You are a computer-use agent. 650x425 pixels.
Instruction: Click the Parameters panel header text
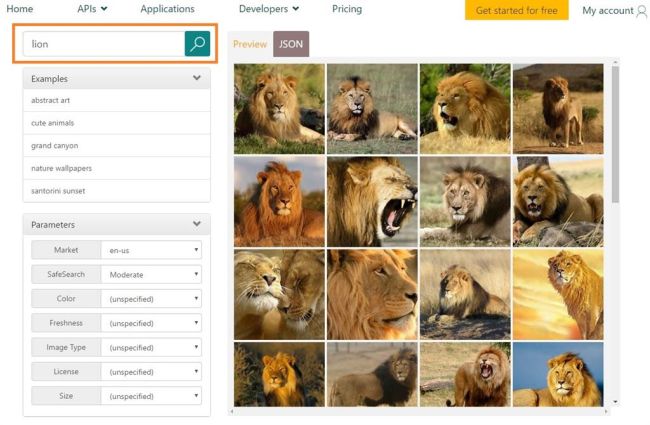coord(53,225)
